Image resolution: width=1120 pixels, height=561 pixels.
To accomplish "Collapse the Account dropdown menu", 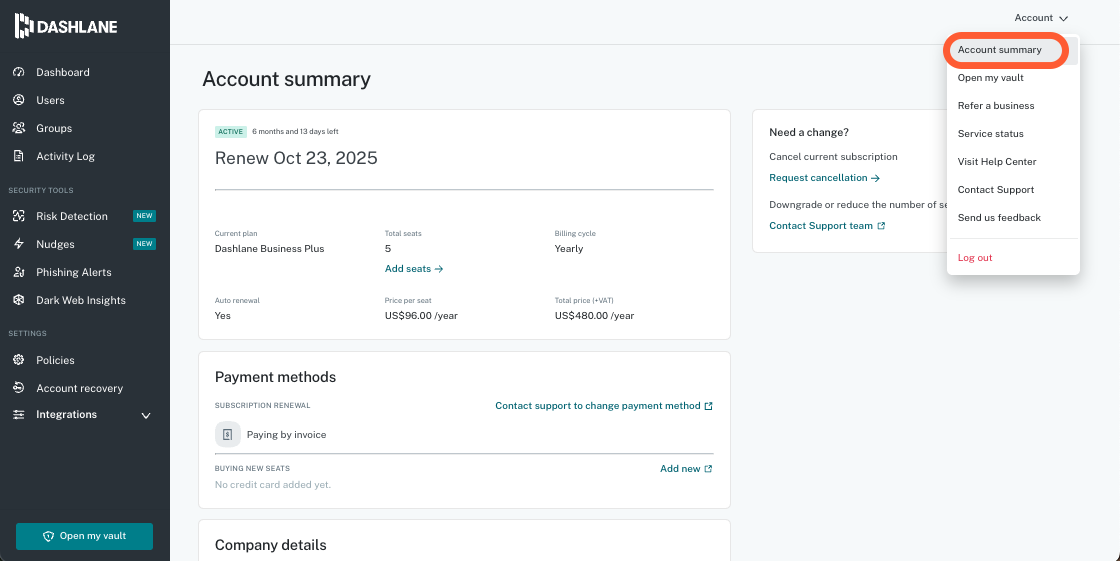I will point(1041,18).
